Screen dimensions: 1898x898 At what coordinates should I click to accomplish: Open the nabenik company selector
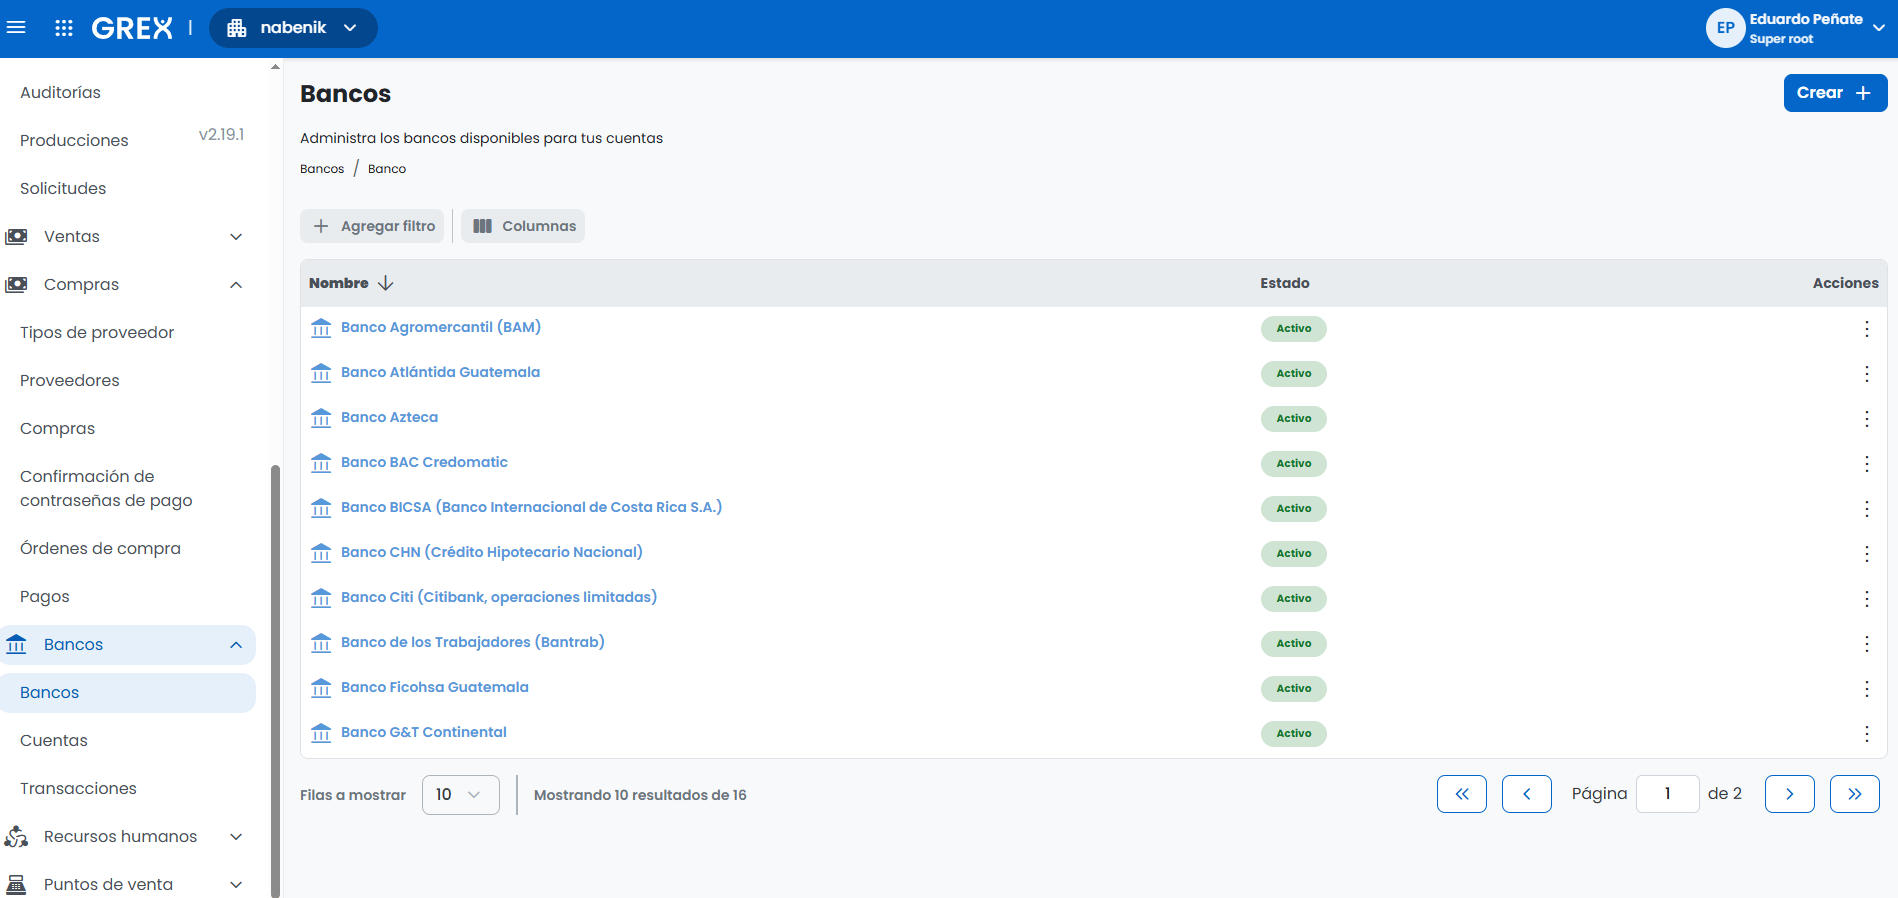(x=293, y=28)
